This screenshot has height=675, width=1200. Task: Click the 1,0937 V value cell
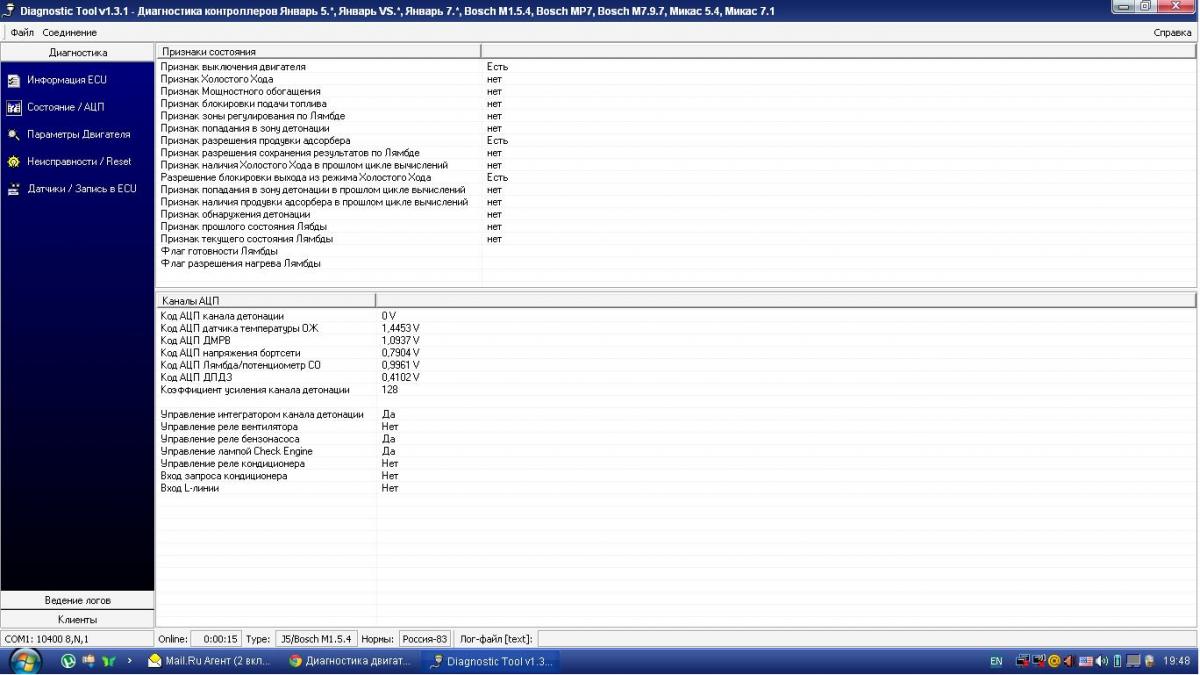tap(401, 340)
